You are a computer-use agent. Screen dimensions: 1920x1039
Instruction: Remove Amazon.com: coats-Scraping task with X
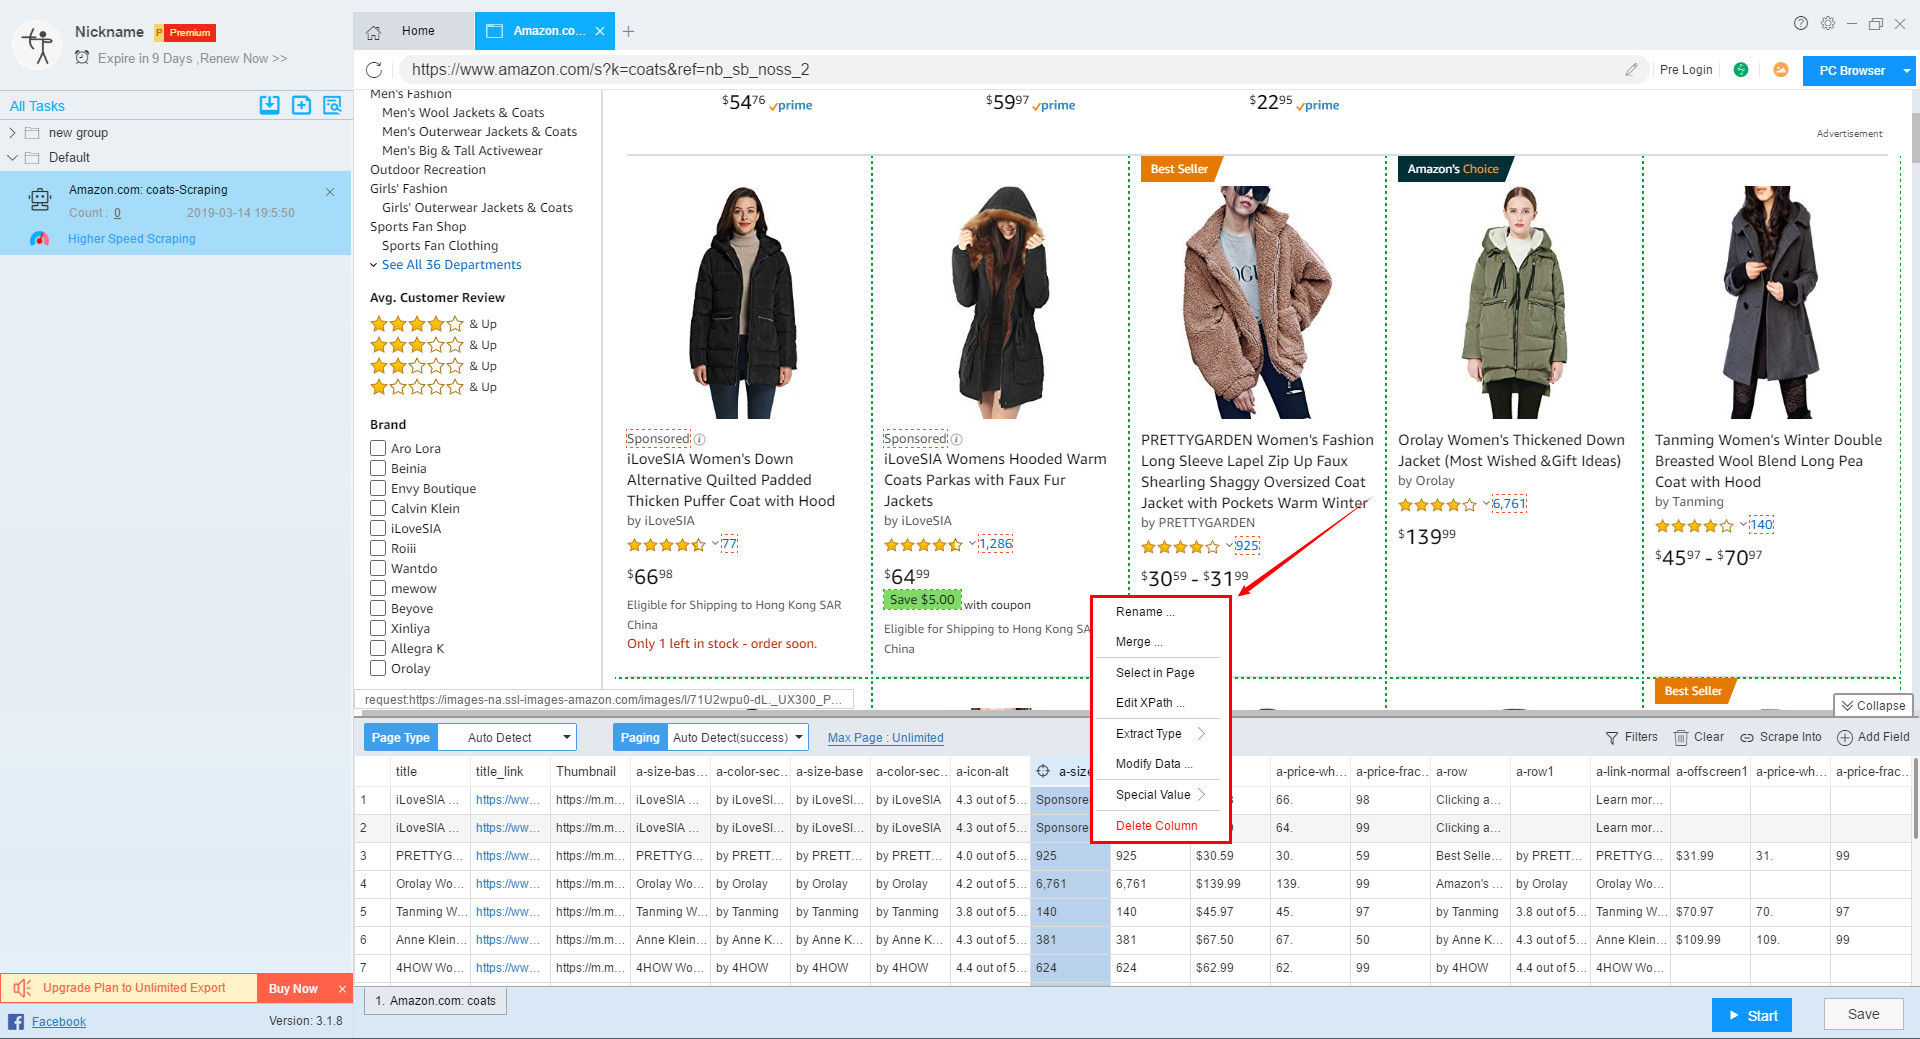[330, 191]
